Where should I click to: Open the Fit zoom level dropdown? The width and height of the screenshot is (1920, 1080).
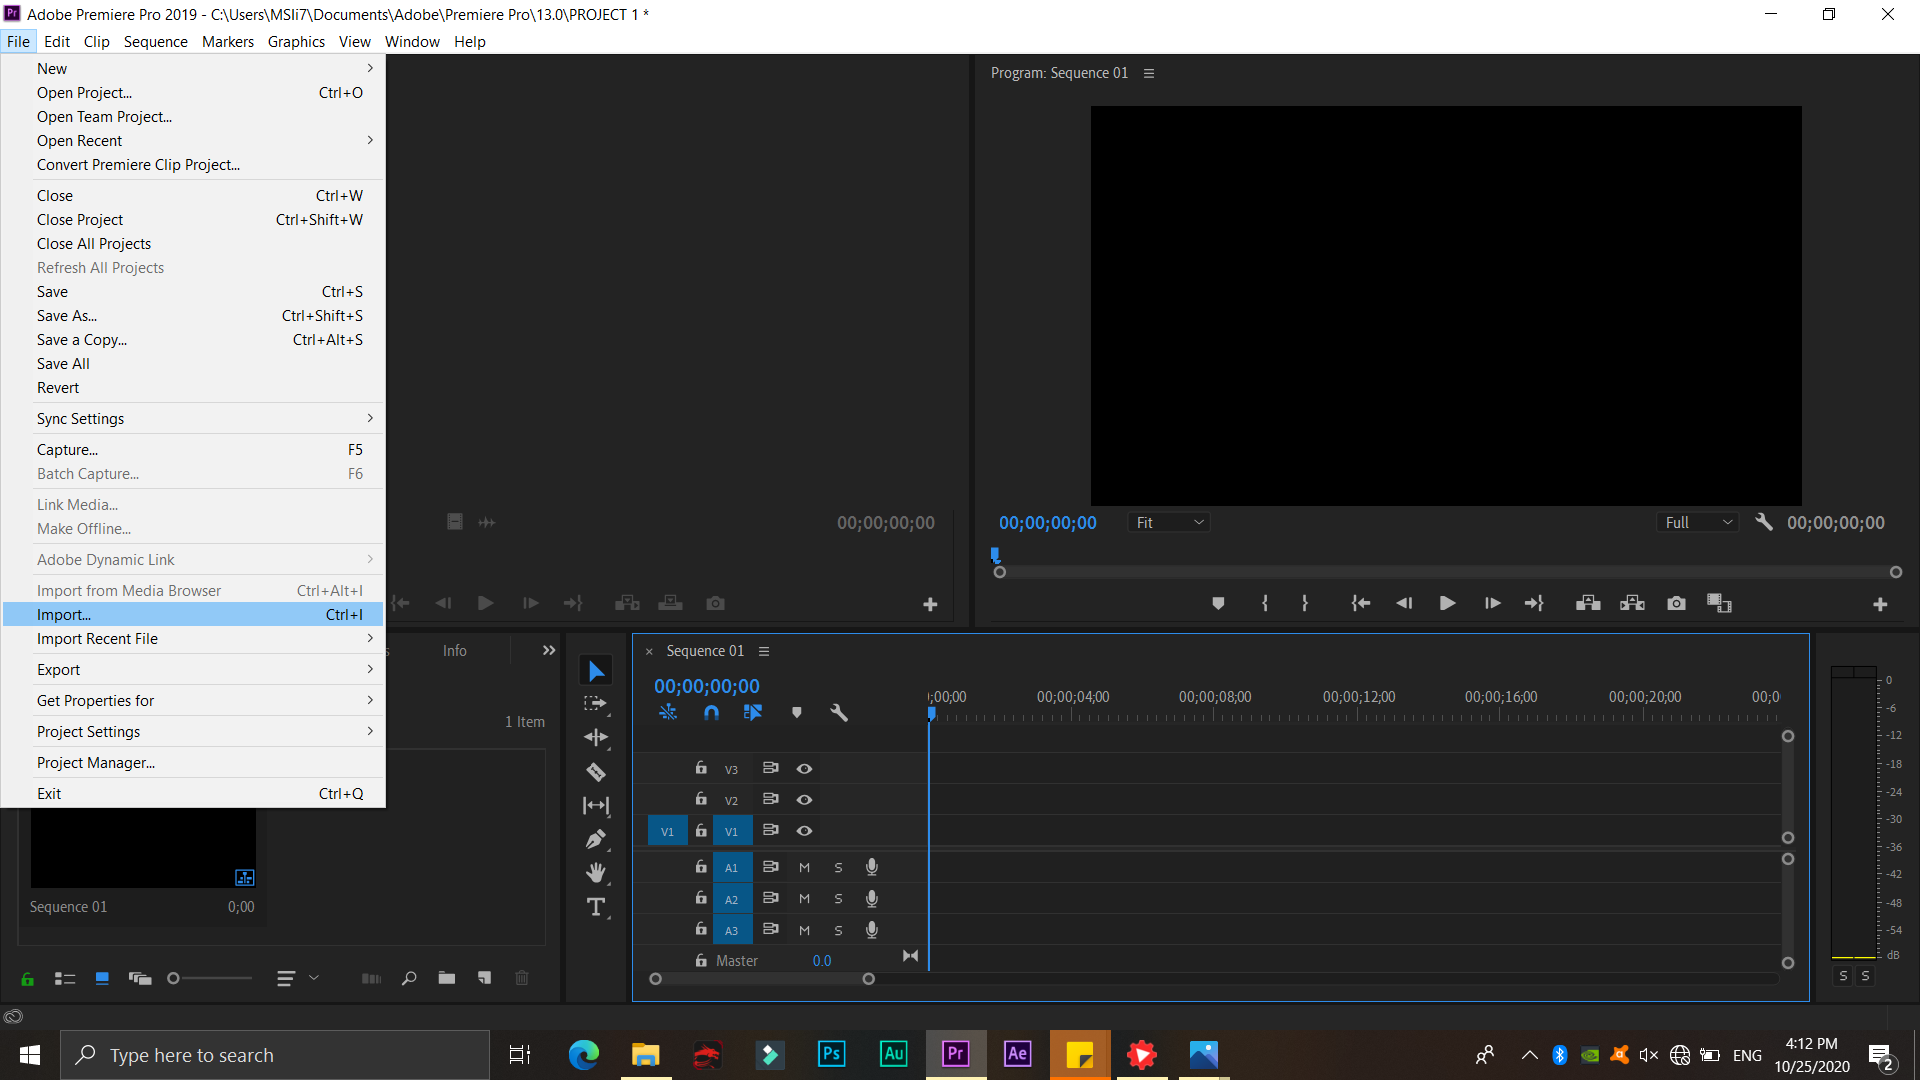tap(1169, 522)
